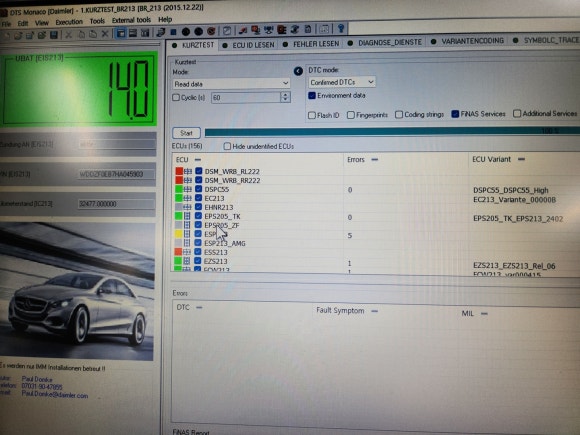Image resolution: width=580 pixels, height=435 pixels.
Task: Enable the Additional Services checkbox
Action: [x=517, y=114]
